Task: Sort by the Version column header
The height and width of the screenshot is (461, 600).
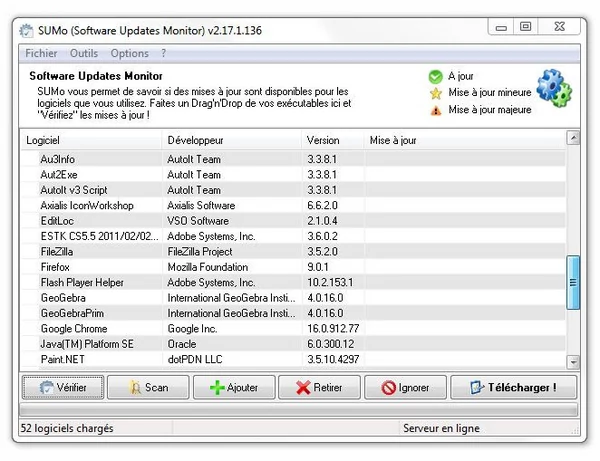Action: tap(333, 140)
